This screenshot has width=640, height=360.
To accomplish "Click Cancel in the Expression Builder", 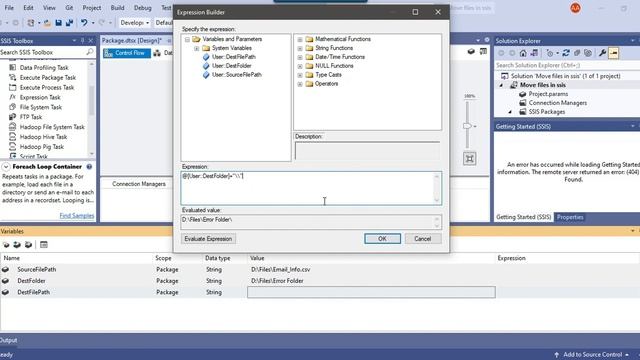I will point(423,239).
